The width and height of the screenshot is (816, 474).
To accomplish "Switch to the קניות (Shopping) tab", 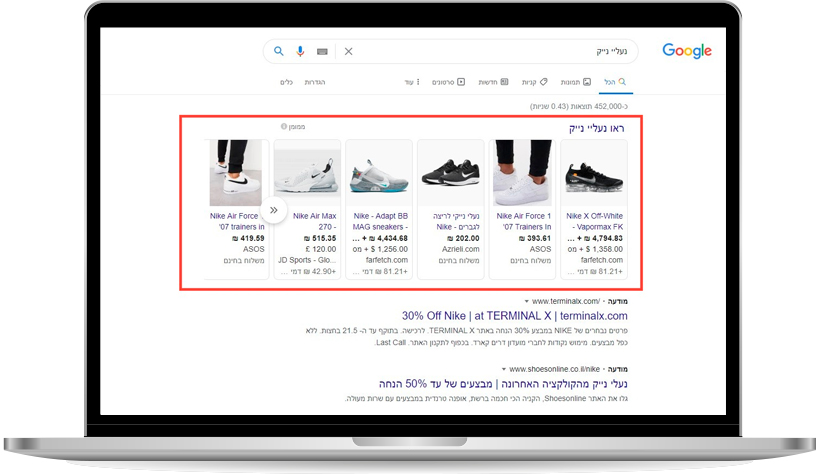I will 534,82.
